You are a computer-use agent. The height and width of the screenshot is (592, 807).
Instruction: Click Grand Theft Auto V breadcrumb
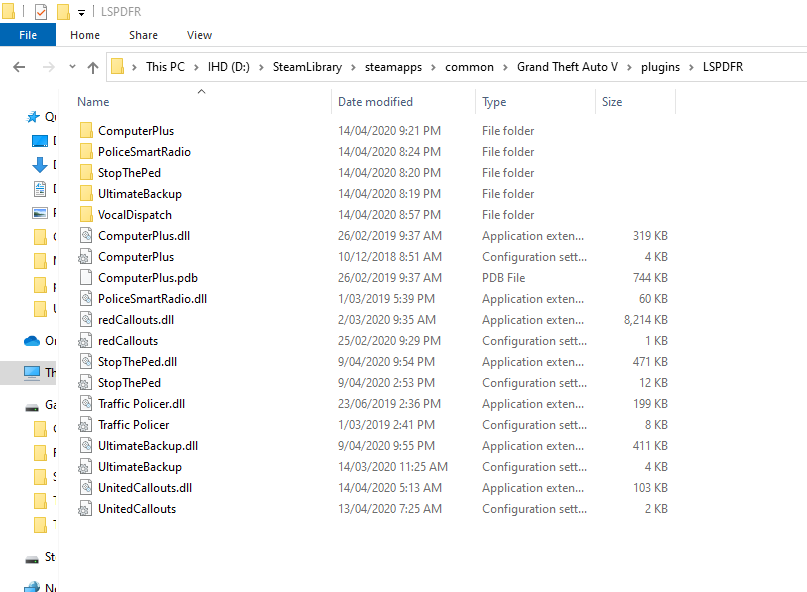(567, 67)
